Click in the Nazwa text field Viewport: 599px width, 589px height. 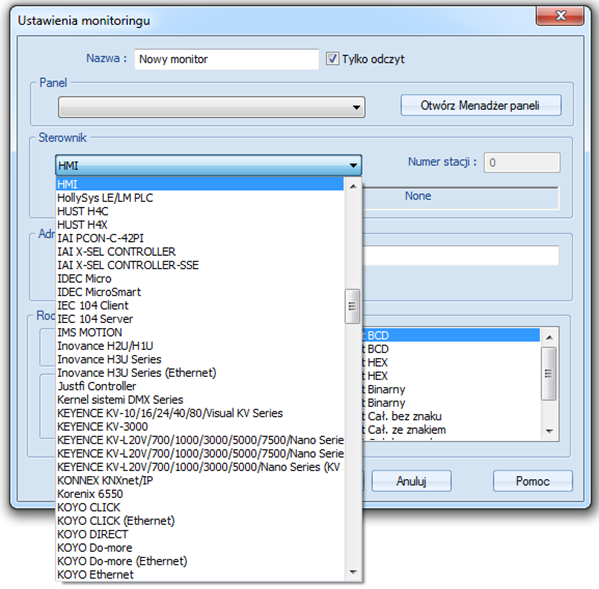click(227, 59)
